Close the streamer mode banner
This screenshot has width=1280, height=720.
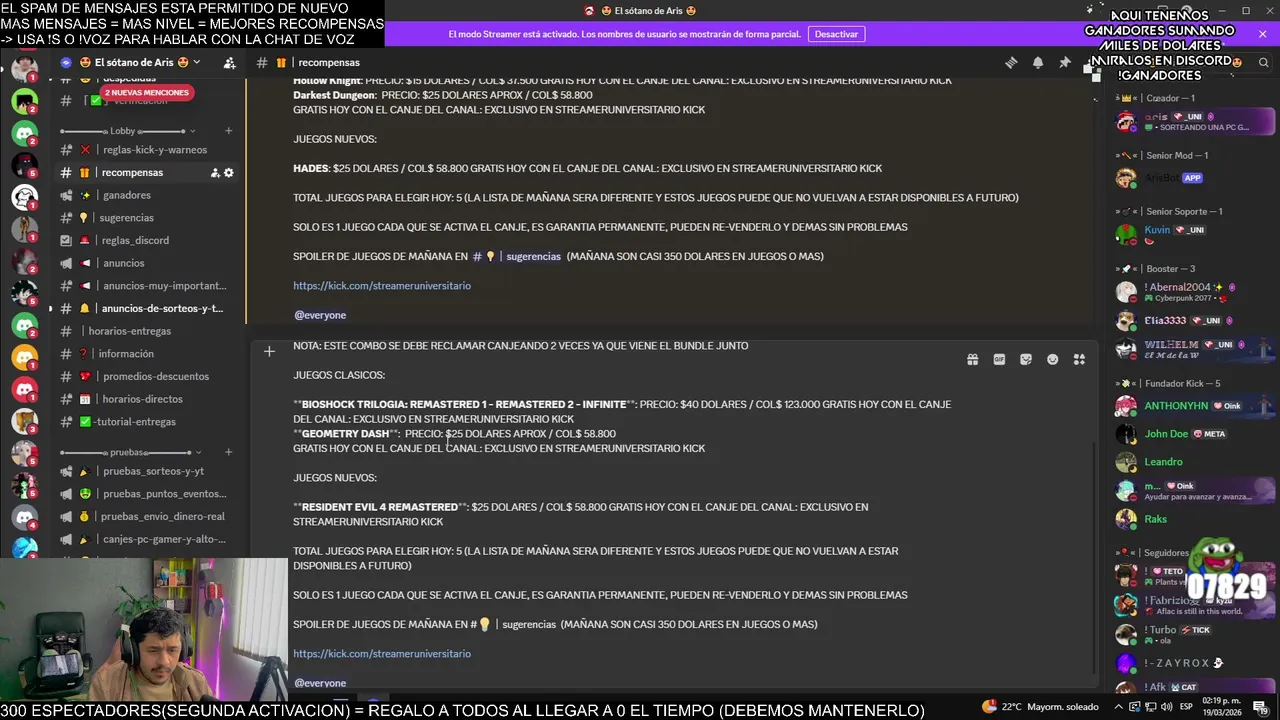click(1262, 34)
